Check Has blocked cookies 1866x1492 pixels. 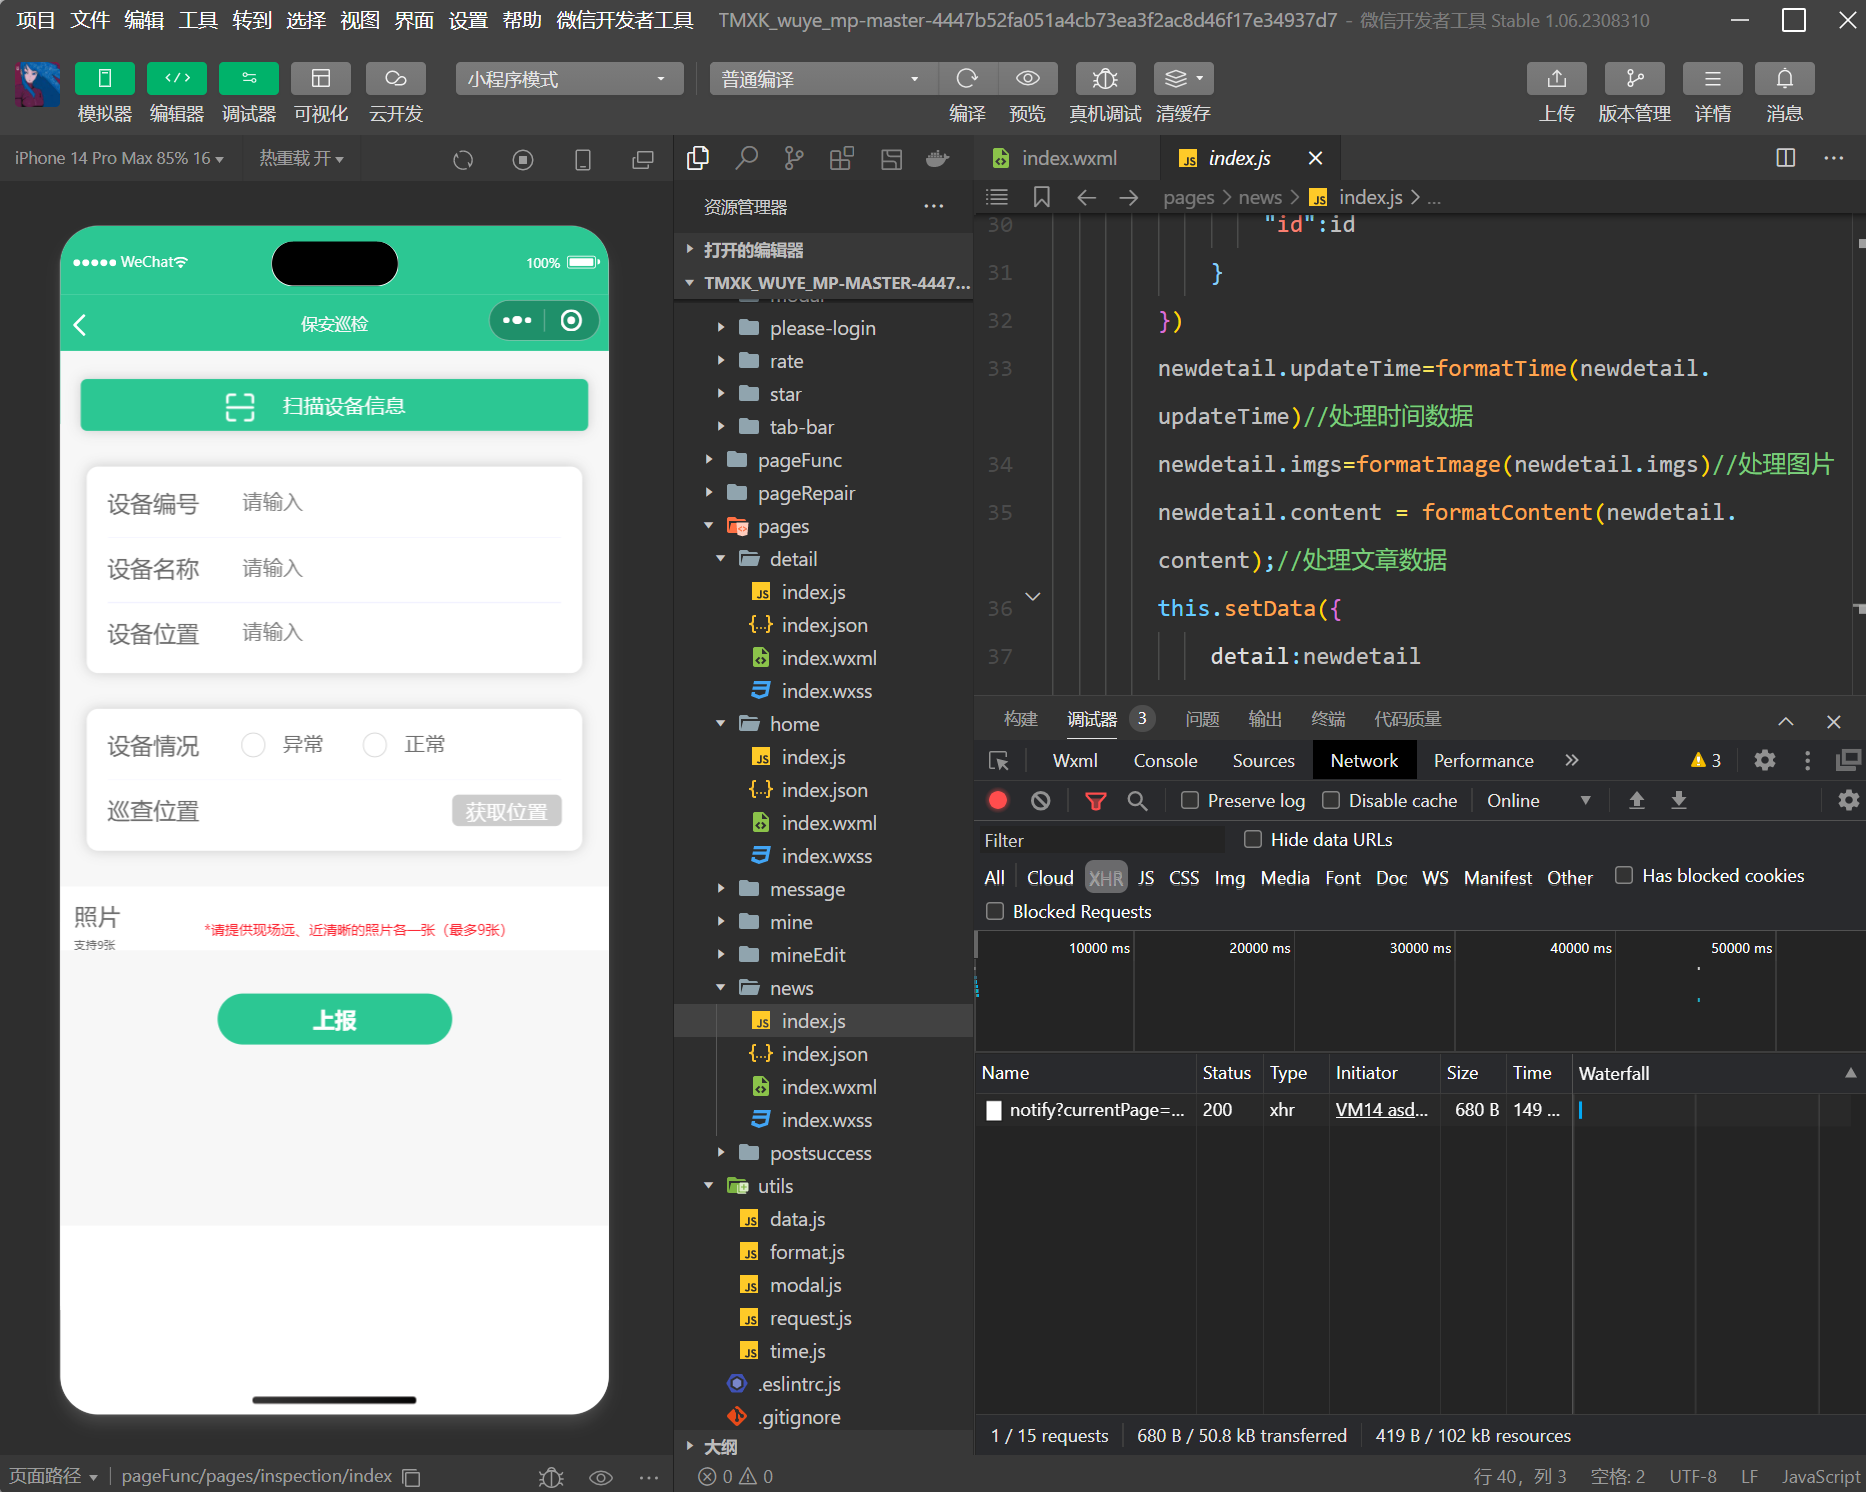[1624, 875]
